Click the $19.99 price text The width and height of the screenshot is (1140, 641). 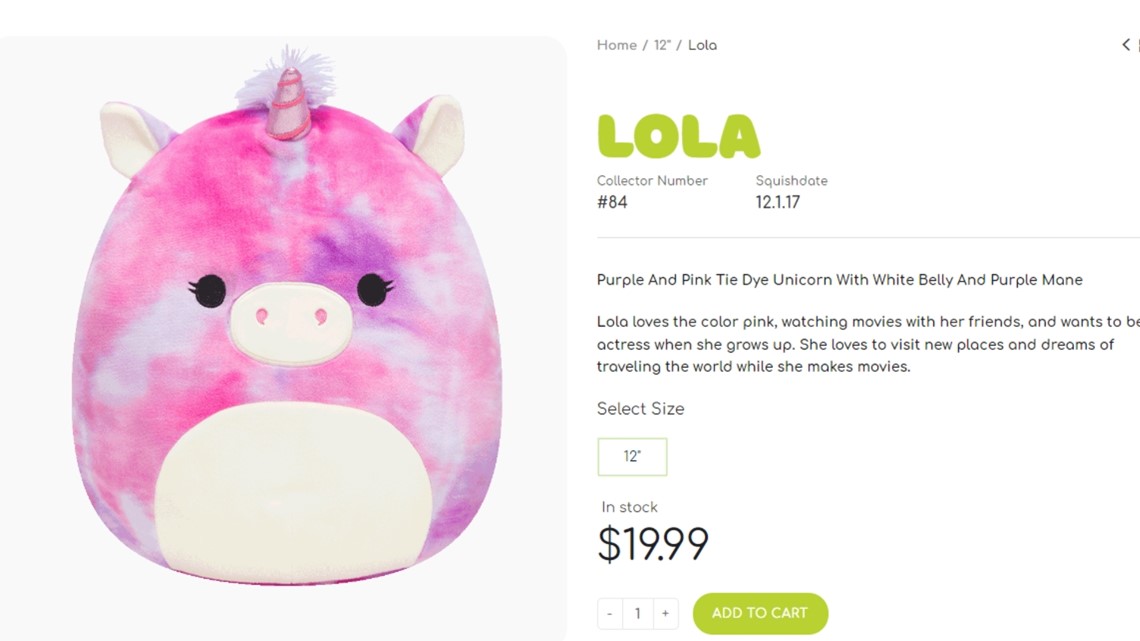[653, 543]
